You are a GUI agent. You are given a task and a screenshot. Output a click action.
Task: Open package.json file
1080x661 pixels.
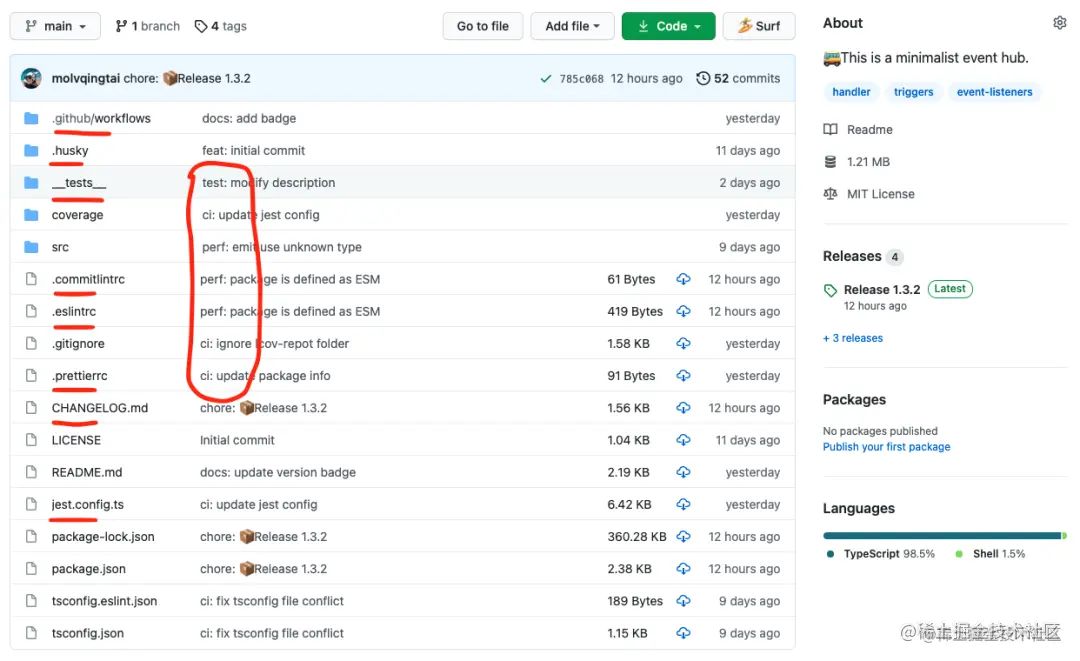(88, 569)
